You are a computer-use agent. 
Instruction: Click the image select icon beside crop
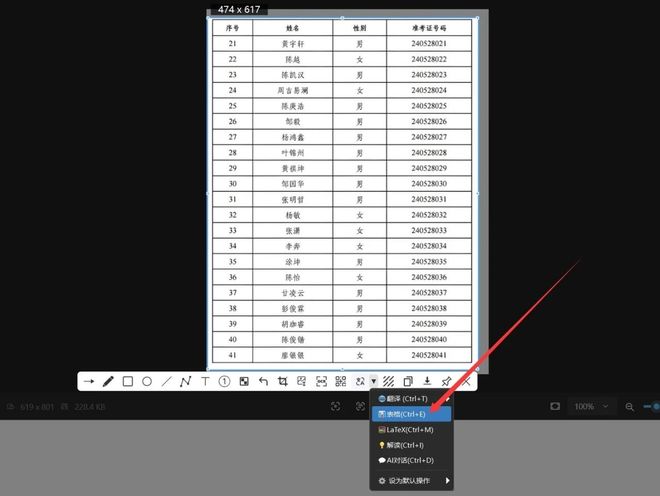[301, 381]
